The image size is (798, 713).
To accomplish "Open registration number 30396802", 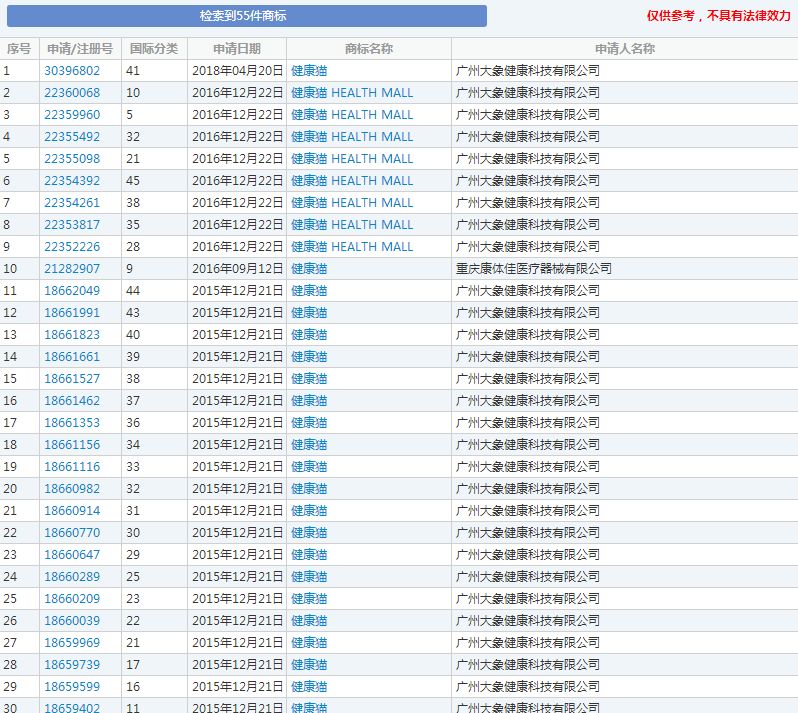I will point(72,71).
